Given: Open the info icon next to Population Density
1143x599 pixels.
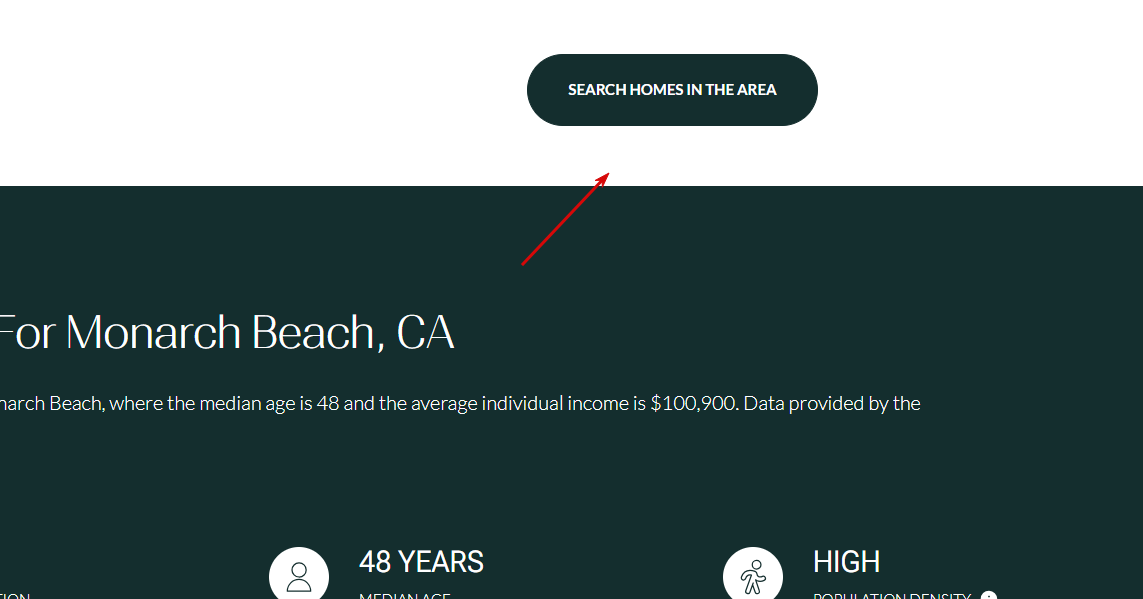Looking at the screenshot, I should tap(988, 595).
